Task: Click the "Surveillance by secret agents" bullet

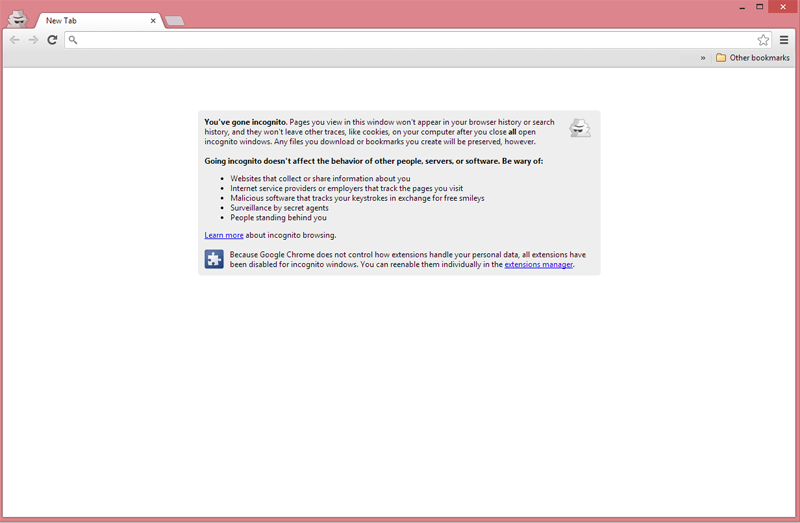Action: click(x=279, y=208)
